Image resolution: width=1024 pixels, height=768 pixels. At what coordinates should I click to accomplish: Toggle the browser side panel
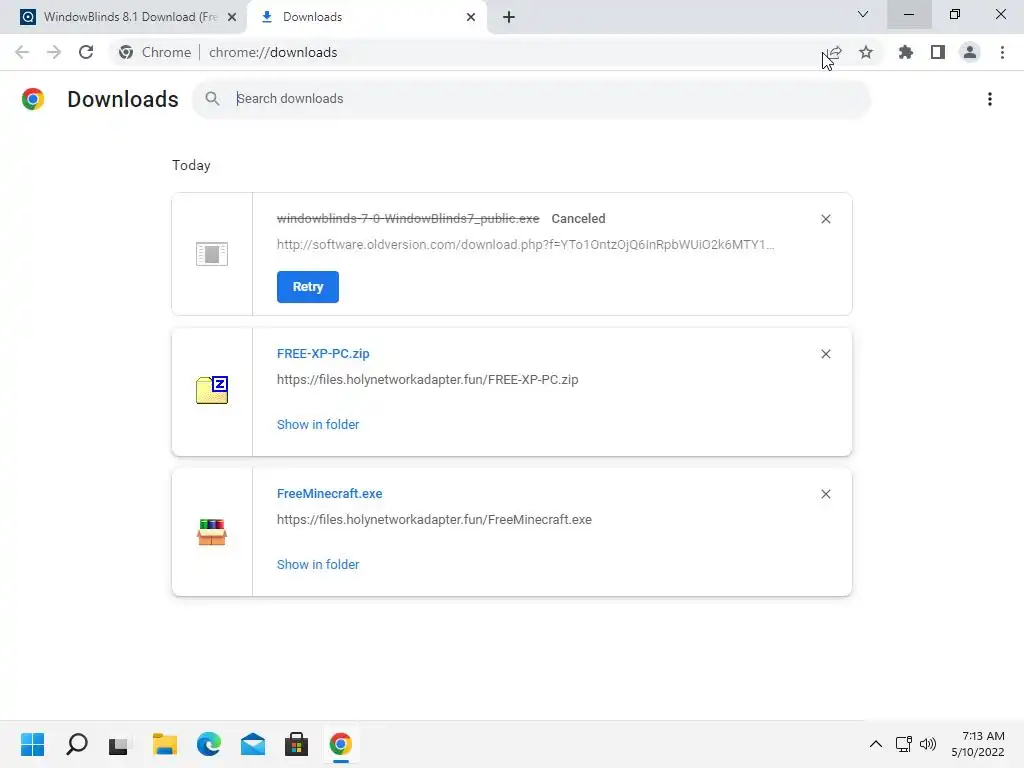point(938,52)
